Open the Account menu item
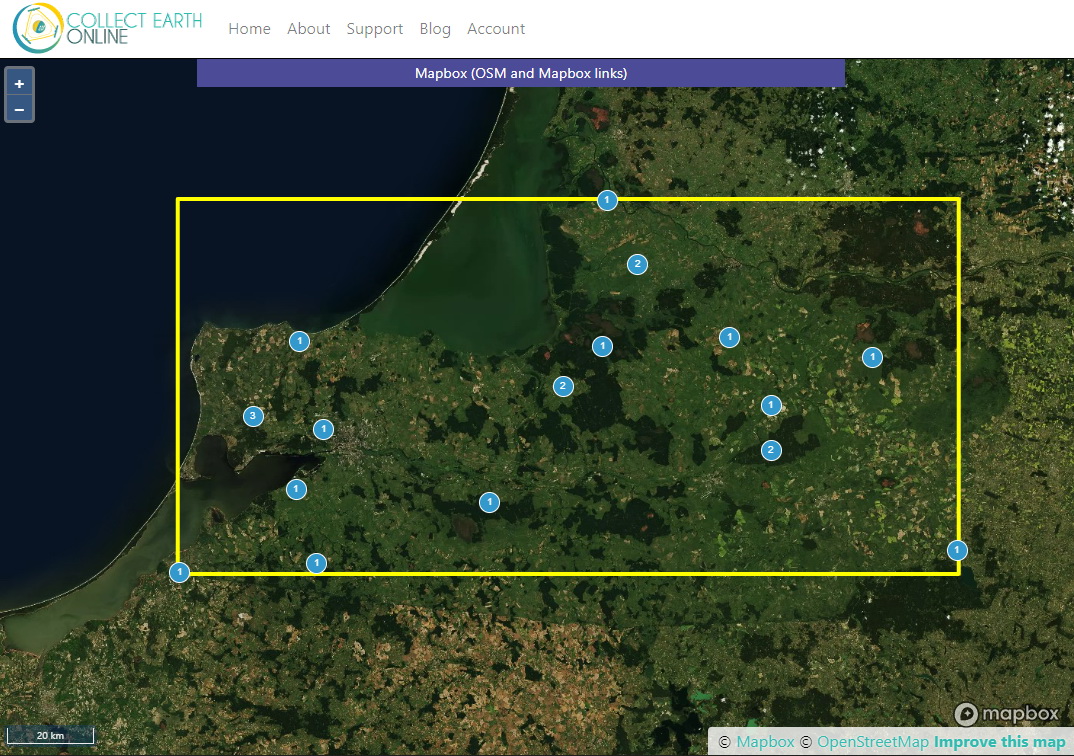Image resolution: width=1074 pixels, height=756 pixels. tap(496, 29)
